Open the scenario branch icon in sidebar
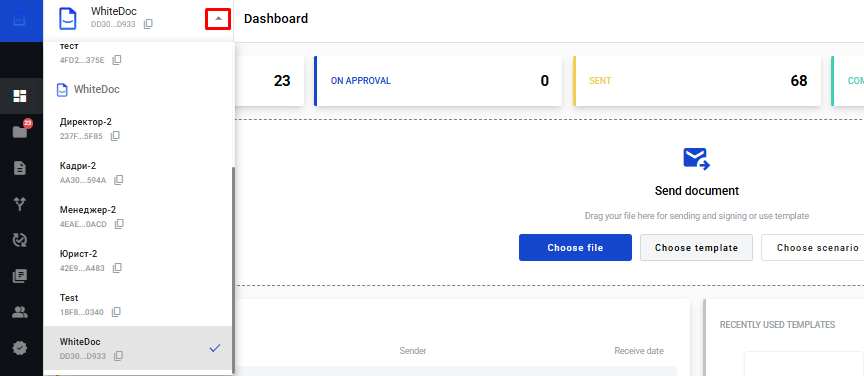This screenshot has width=864, height=376. (20, 204)
